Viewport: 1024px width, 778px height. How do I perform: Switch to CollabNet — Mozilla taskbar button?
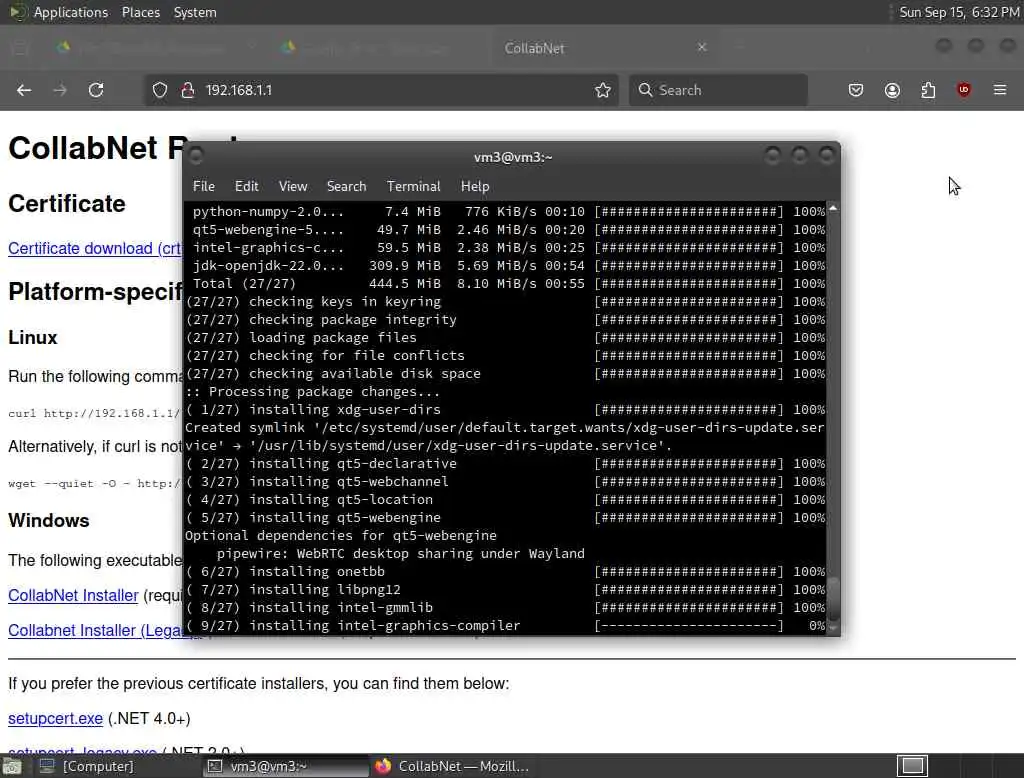coord(453,766)
